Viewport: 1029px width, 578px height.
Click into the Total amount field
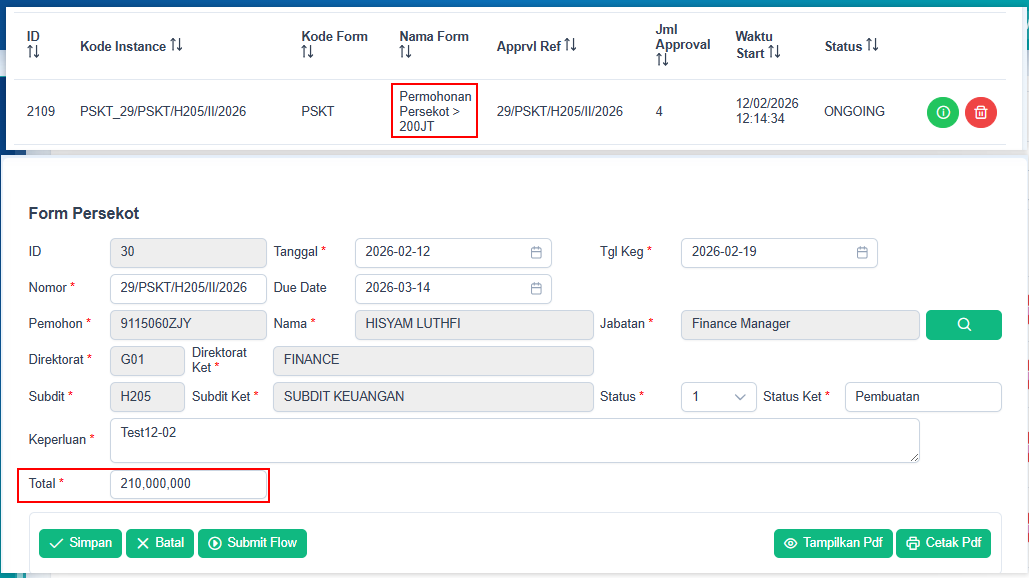point(188,484)
